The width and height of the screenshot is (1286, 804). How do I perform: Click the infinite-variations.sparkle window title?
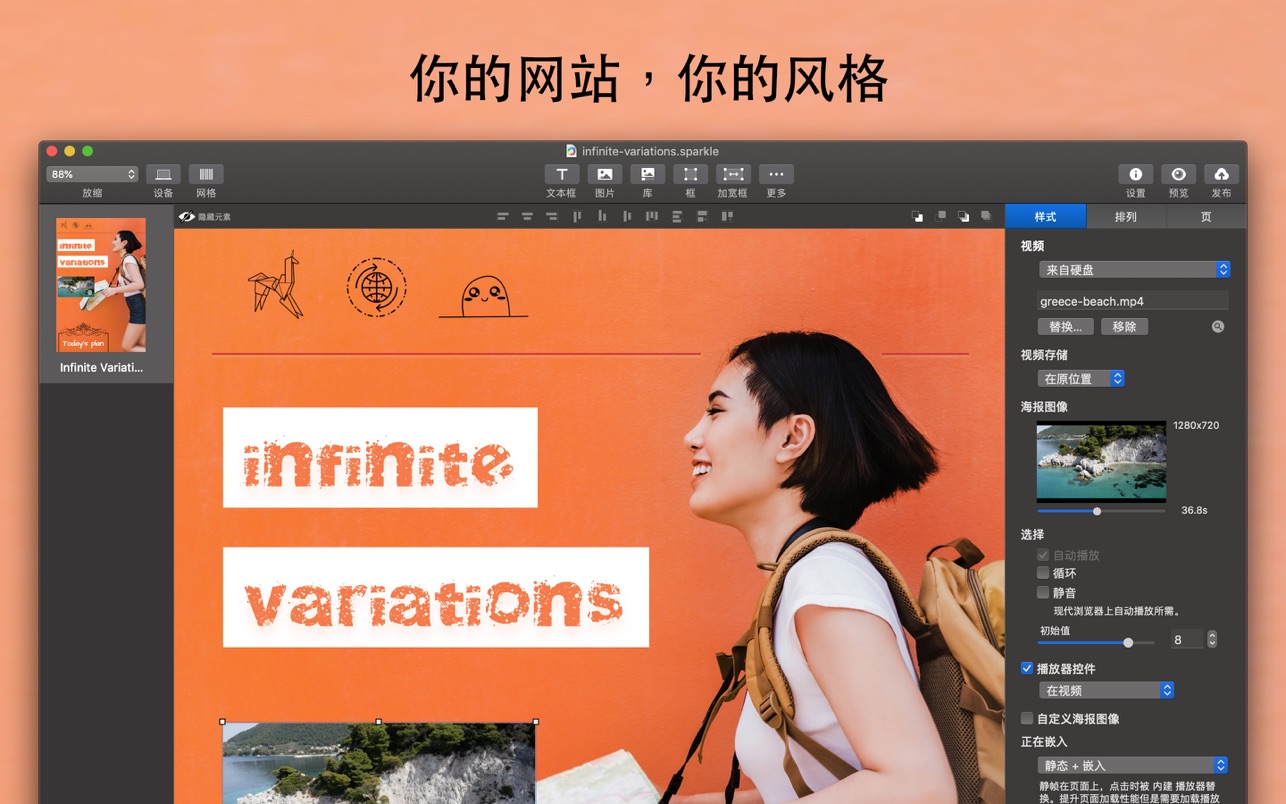pyautogui.click(x=650, y=151)
